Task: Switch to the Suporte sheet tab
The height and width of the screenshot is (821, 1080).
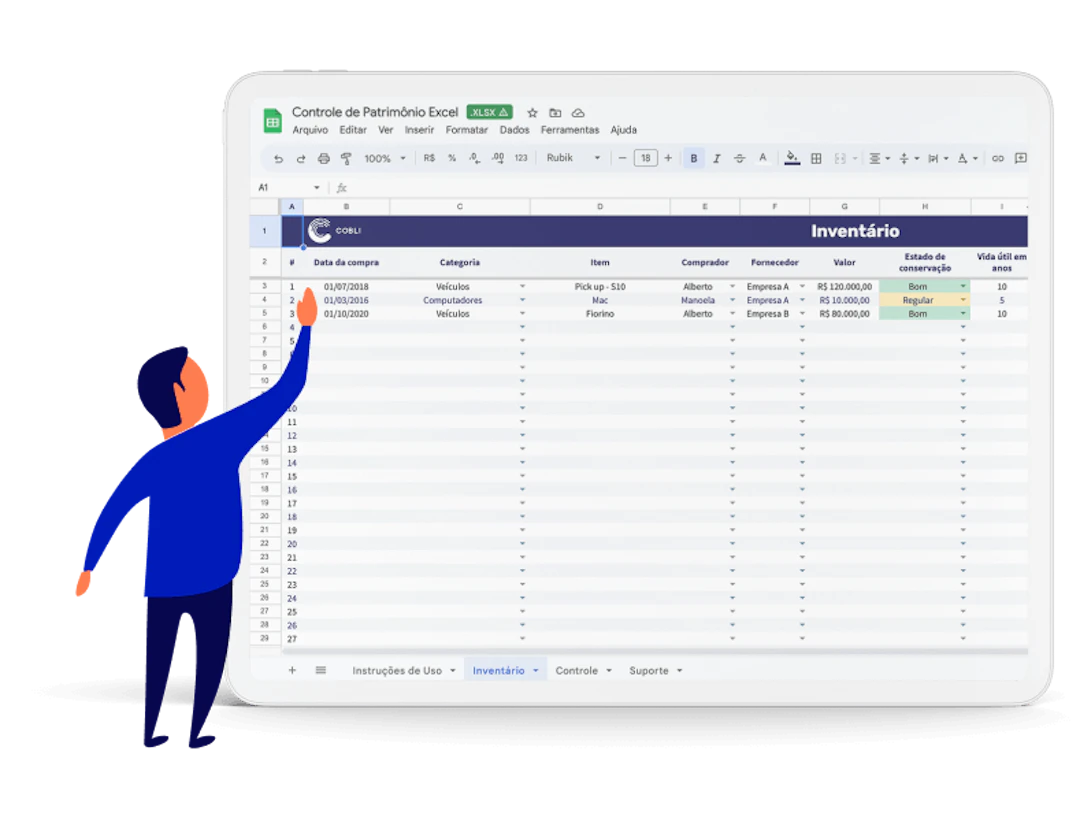Action: pos(649,671)
